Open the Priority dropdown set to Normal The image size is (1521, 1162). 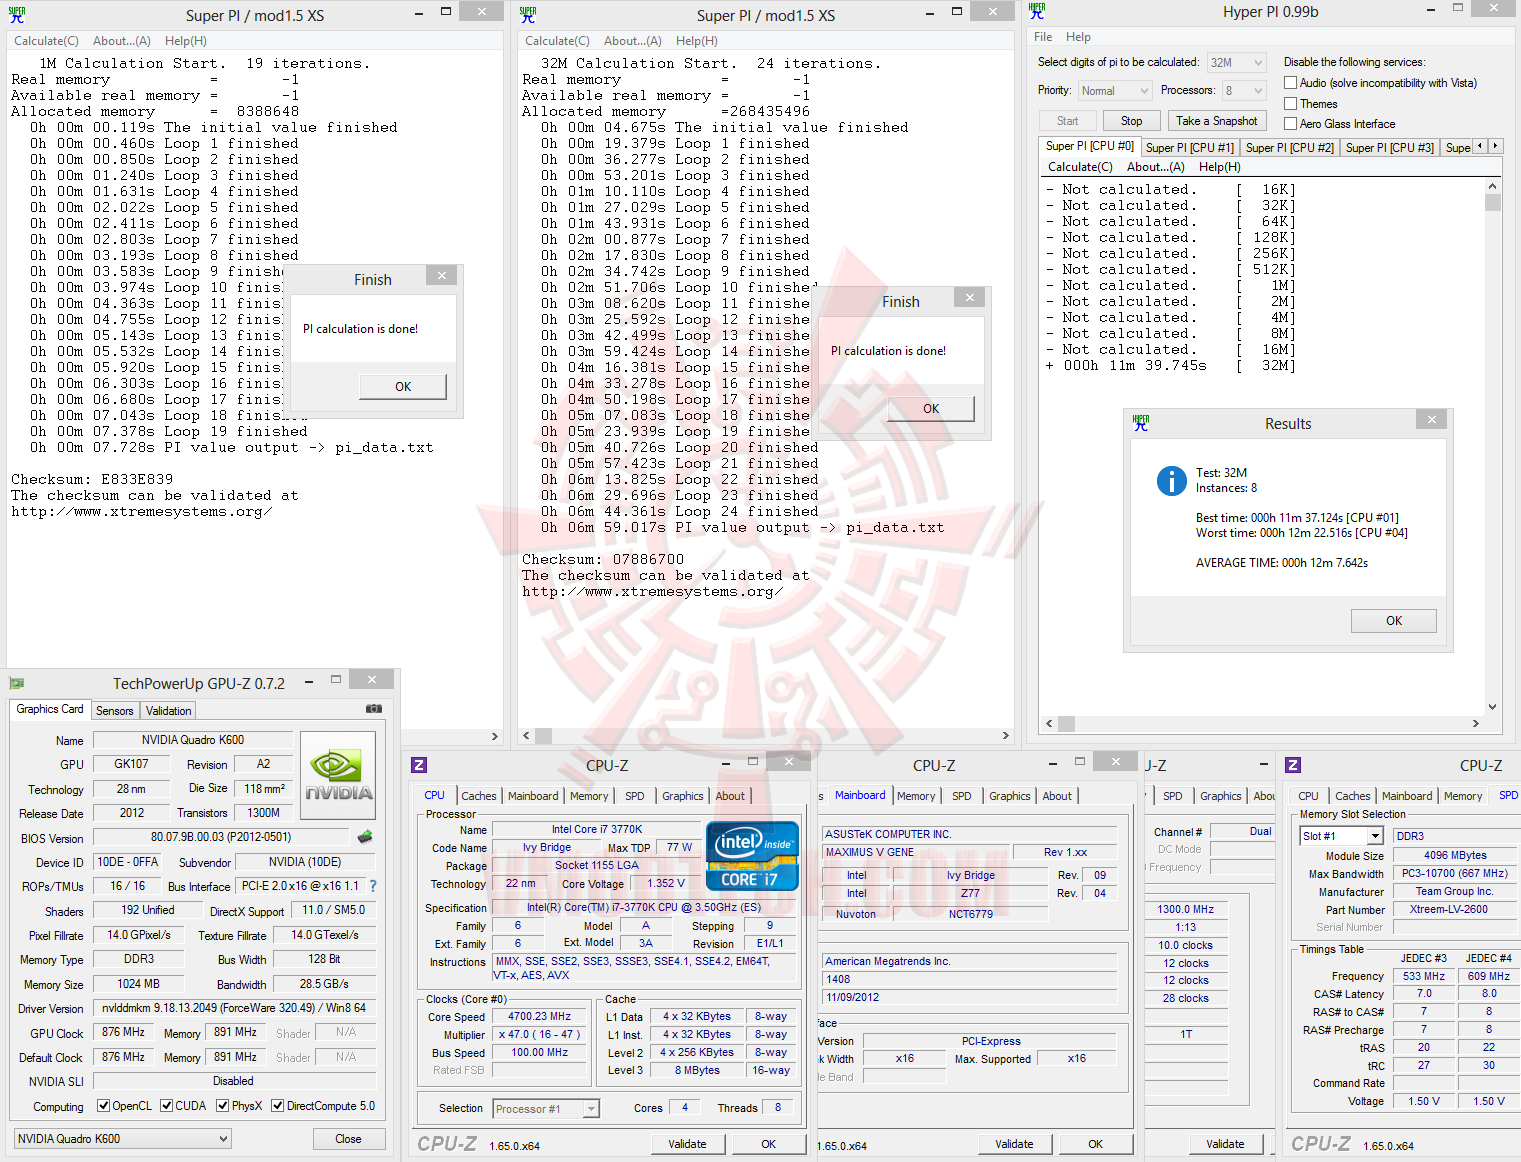[x=1114, y=91]
